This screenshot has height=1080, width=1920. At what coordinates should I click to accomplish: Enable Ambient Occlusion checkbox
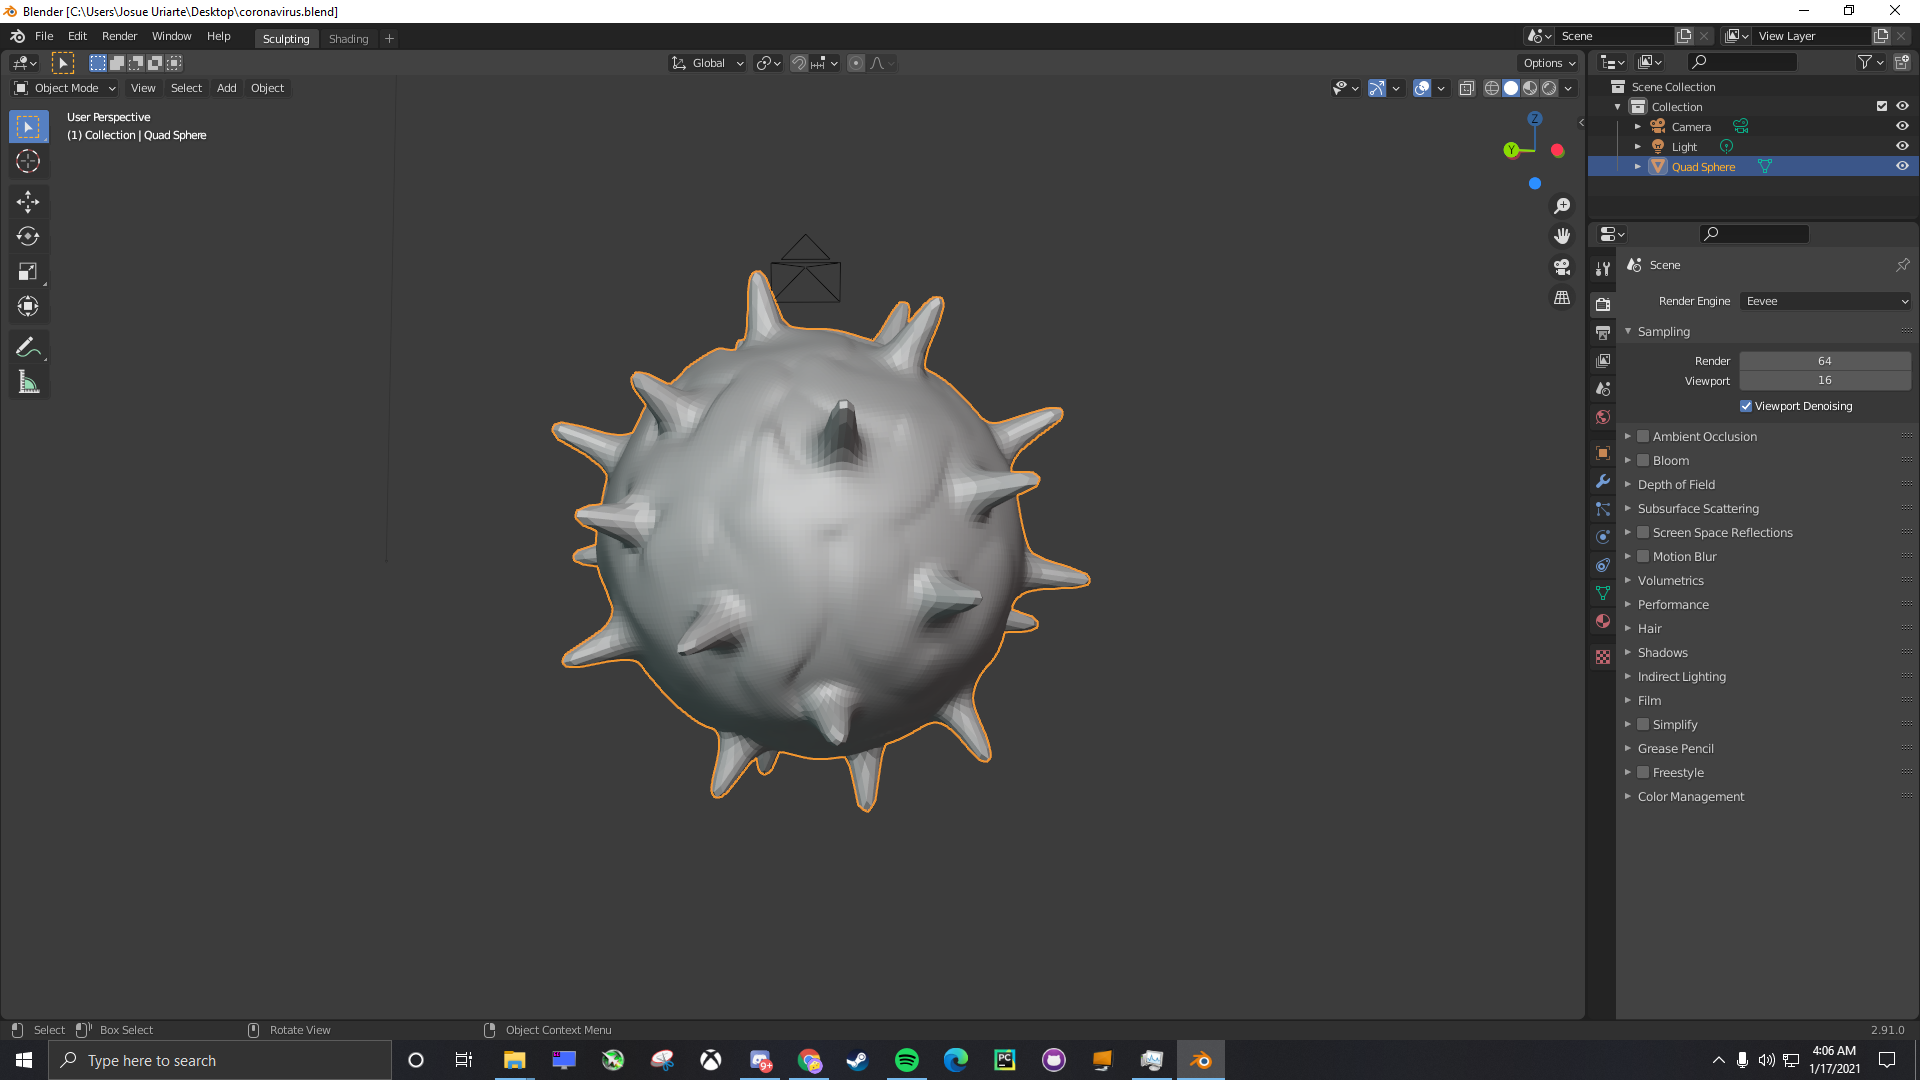tap(1643, 437)
